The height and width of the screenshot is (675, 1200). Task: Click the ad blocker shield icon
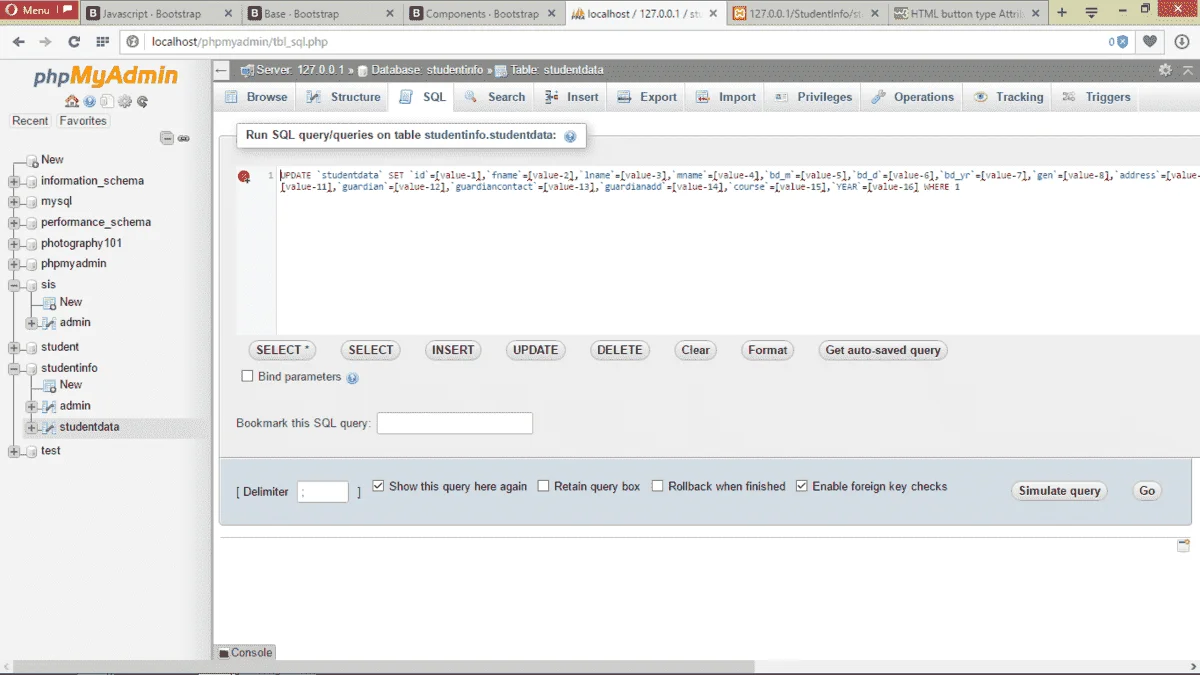[1122, 42]
